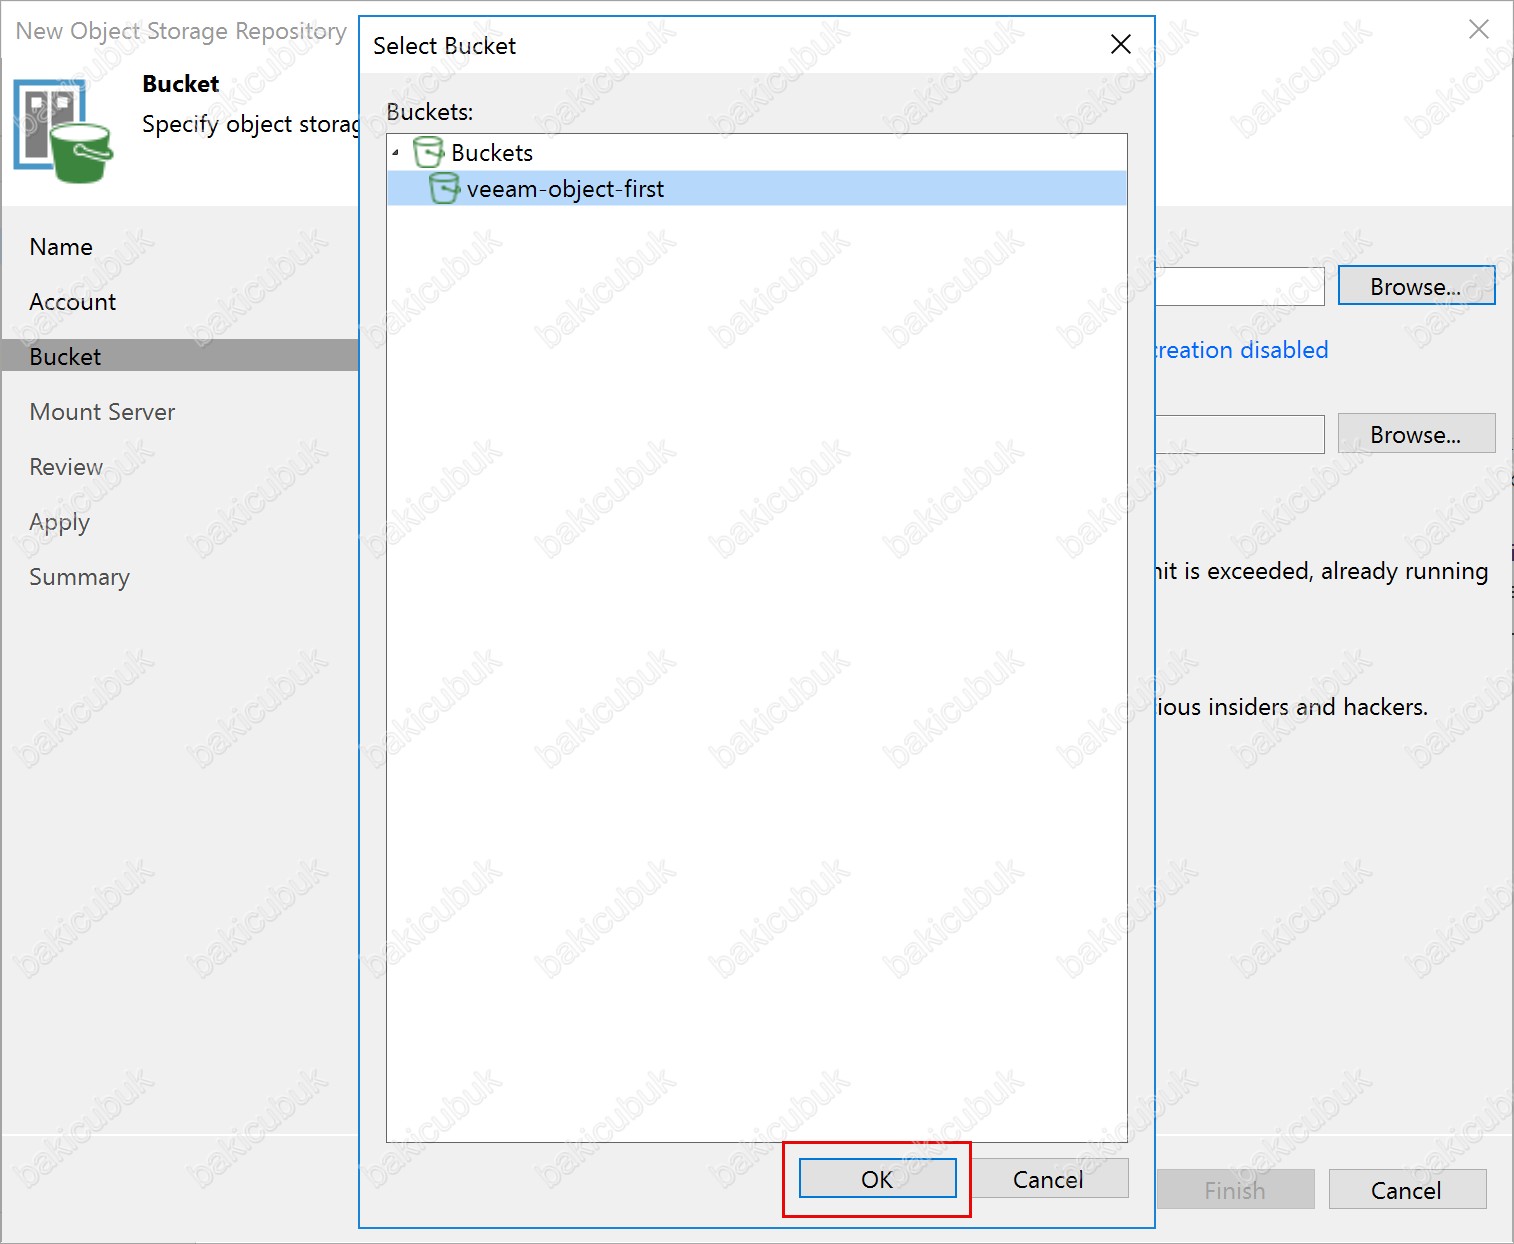Cancel the New Object Storage Repository wizard

[1406, 1190]
